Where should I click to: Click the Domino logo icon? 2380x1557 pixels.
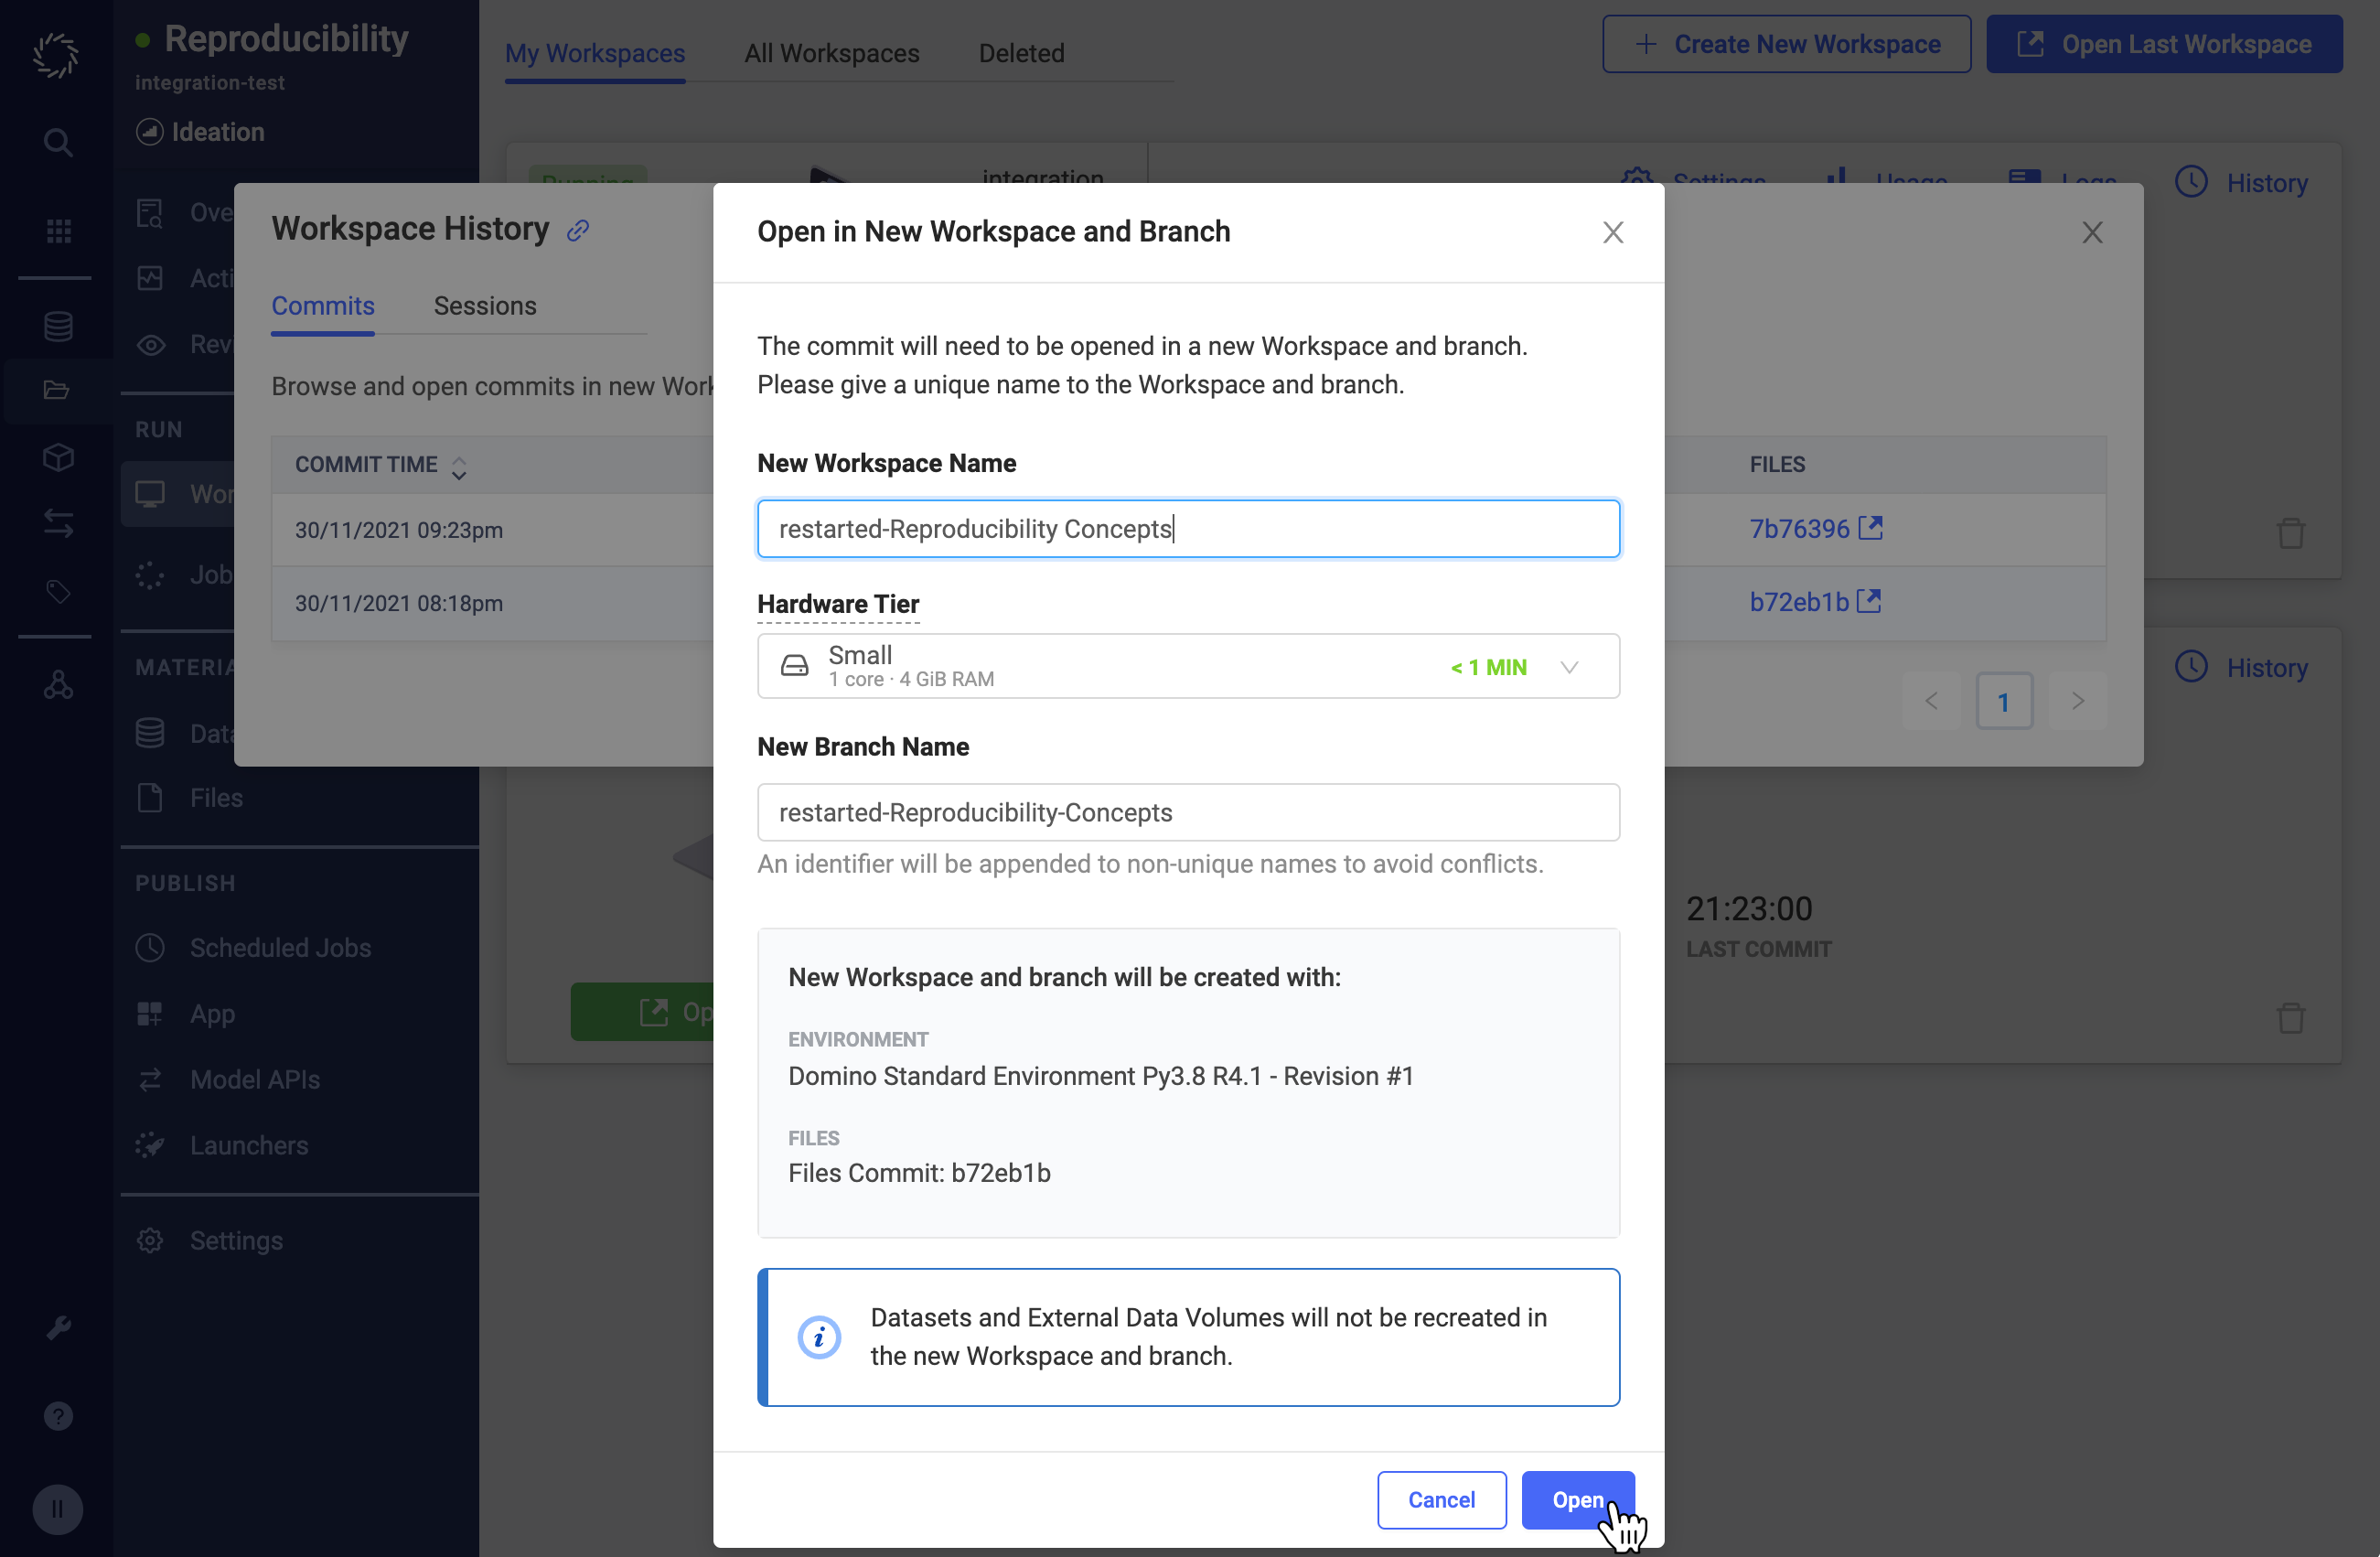tap(56, 55)
